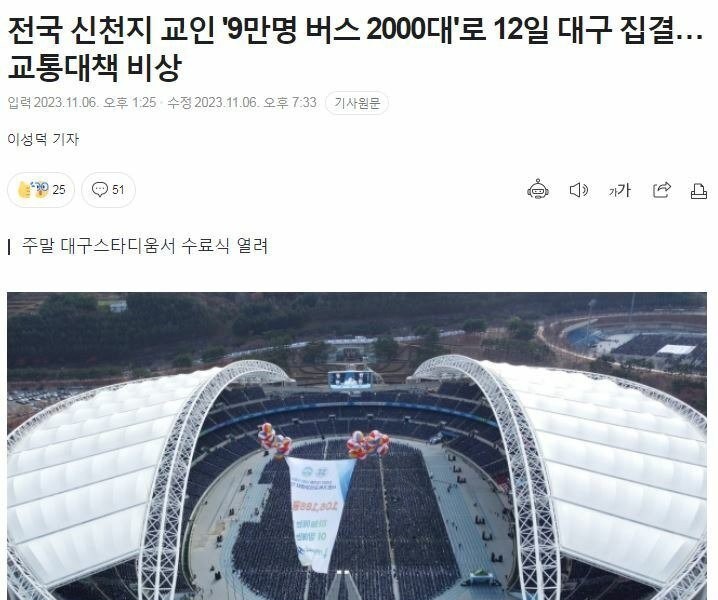Click the stadium's large video screen in photo
This screenshot has width=718, height=600.
[x=350, y=380]
